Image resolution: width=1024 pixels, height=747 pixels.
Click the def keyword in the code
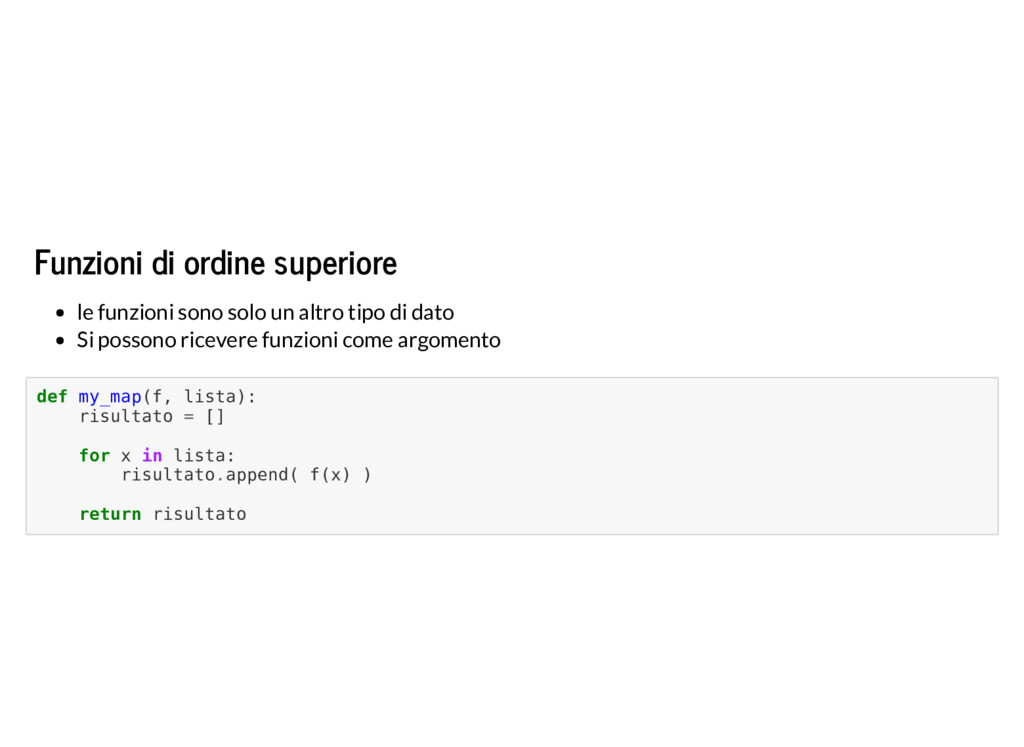coord(52,396)
